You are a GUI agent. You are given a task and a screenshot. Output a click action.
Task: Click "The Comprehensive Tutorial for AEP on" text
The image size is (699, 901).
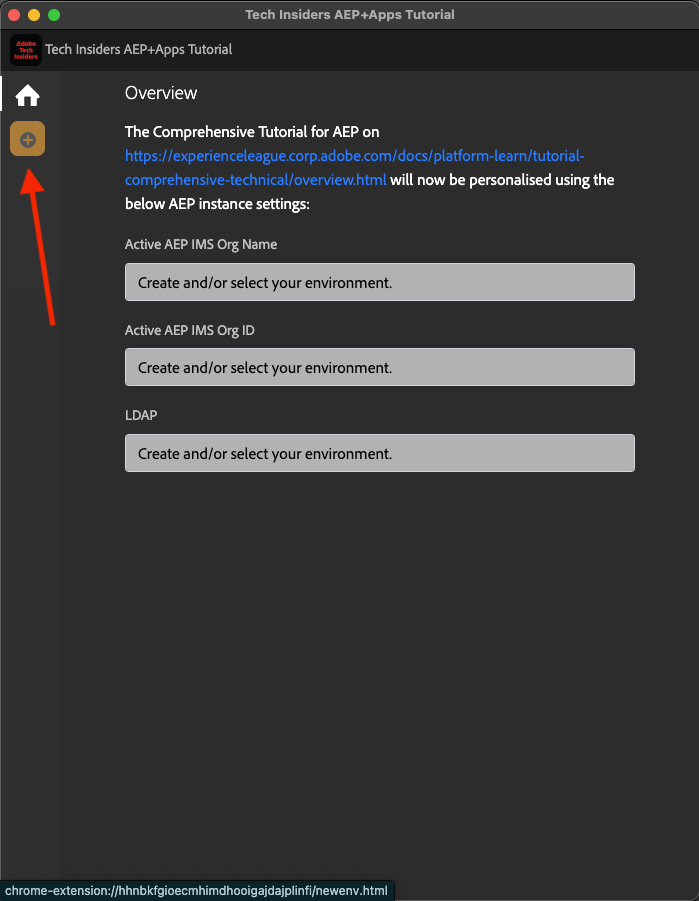tap(252, 132)
